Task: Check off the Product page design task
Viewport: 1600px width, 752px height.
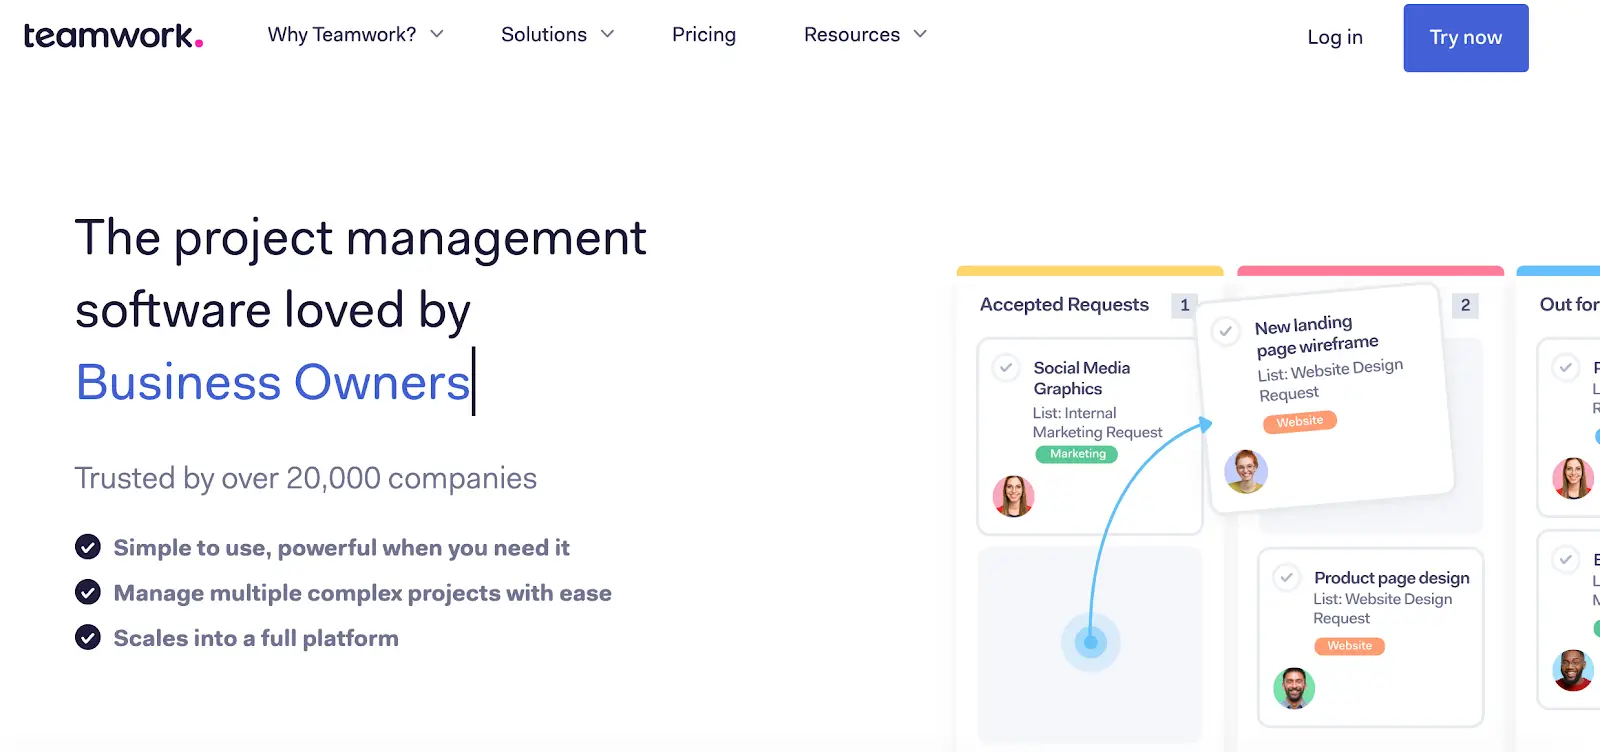Action: pos(1287,577)
